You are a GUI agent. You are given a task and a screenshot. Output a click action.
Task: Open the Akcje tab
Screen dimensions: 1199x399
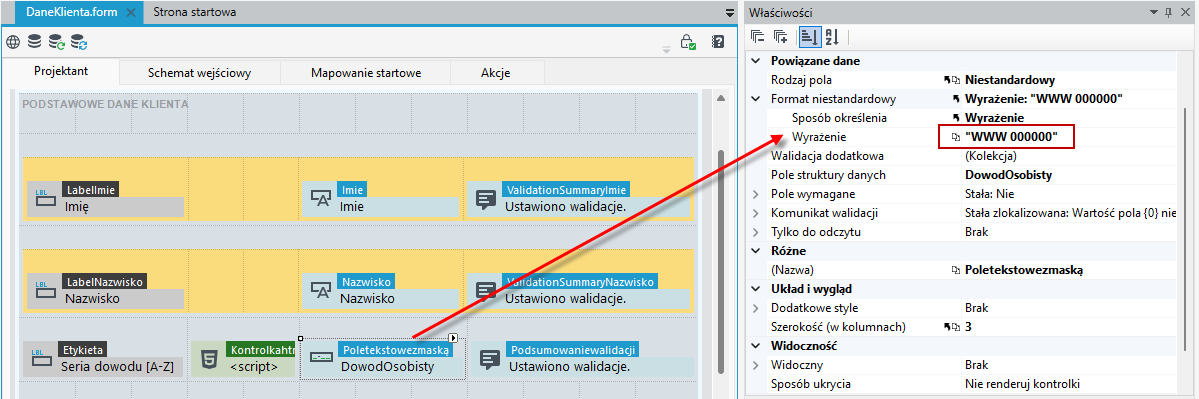496,73
